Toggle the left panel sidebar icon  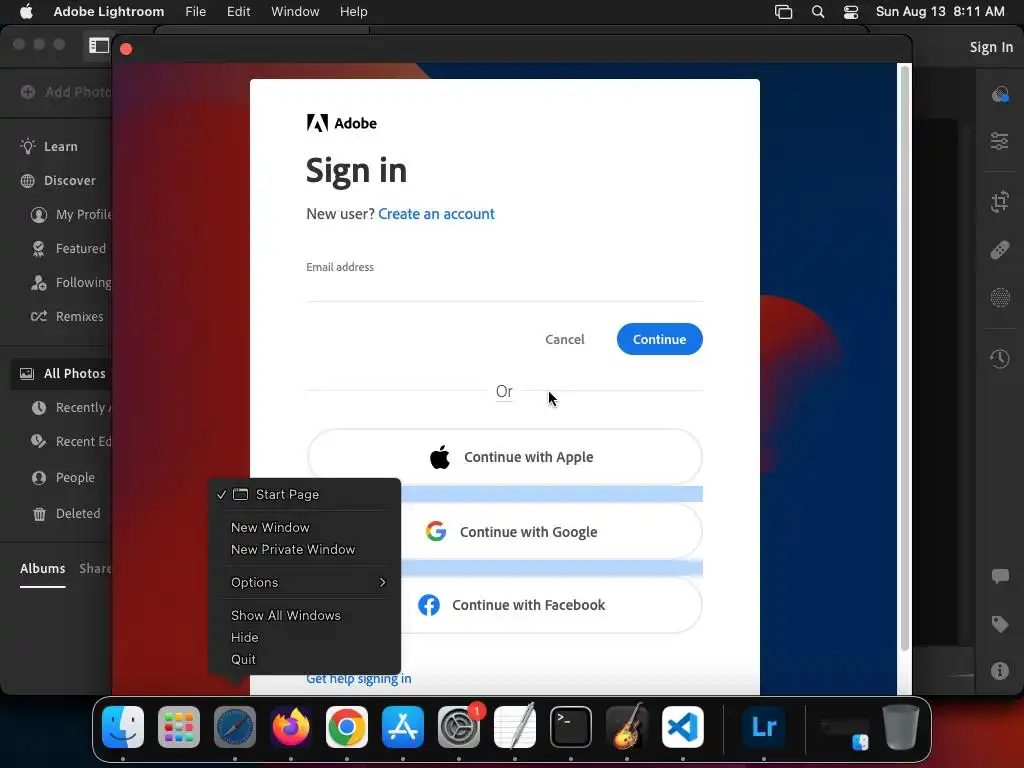pyautogui.click(x=99, y=45)
